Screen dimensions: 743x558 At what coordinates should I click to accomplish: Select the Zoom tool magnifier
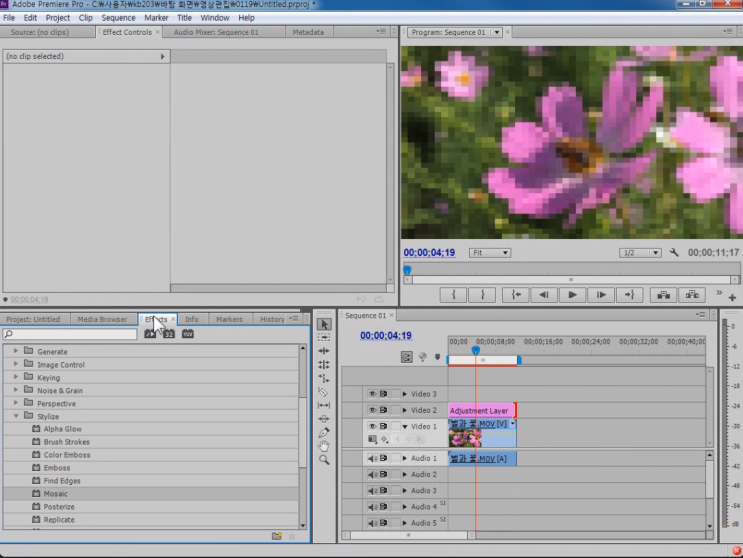pos(324,460)
